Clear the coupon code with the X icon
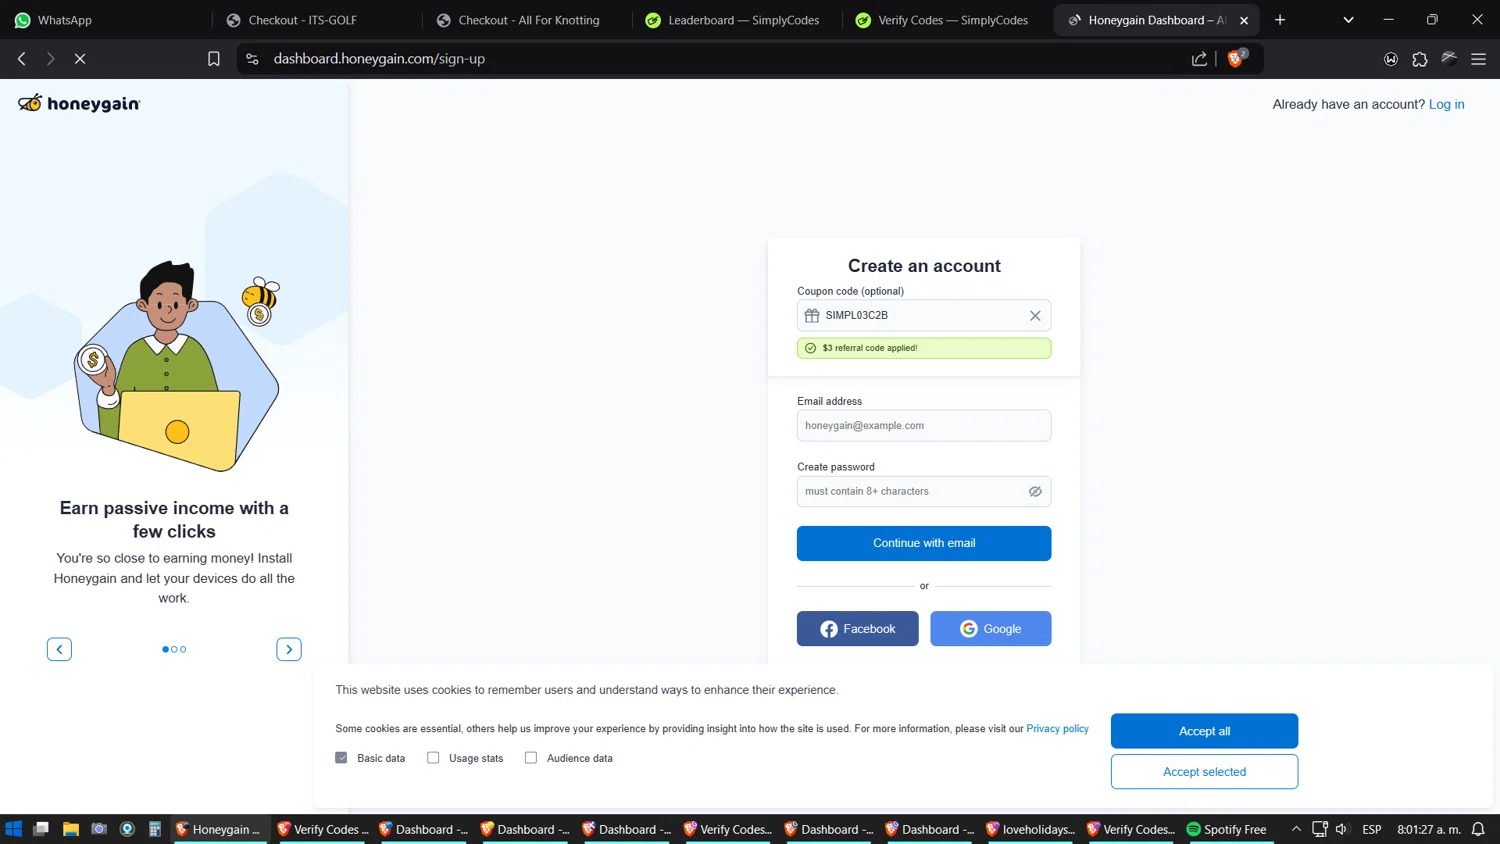Viewport: 1500px width, 844px height. (1035, 315)
